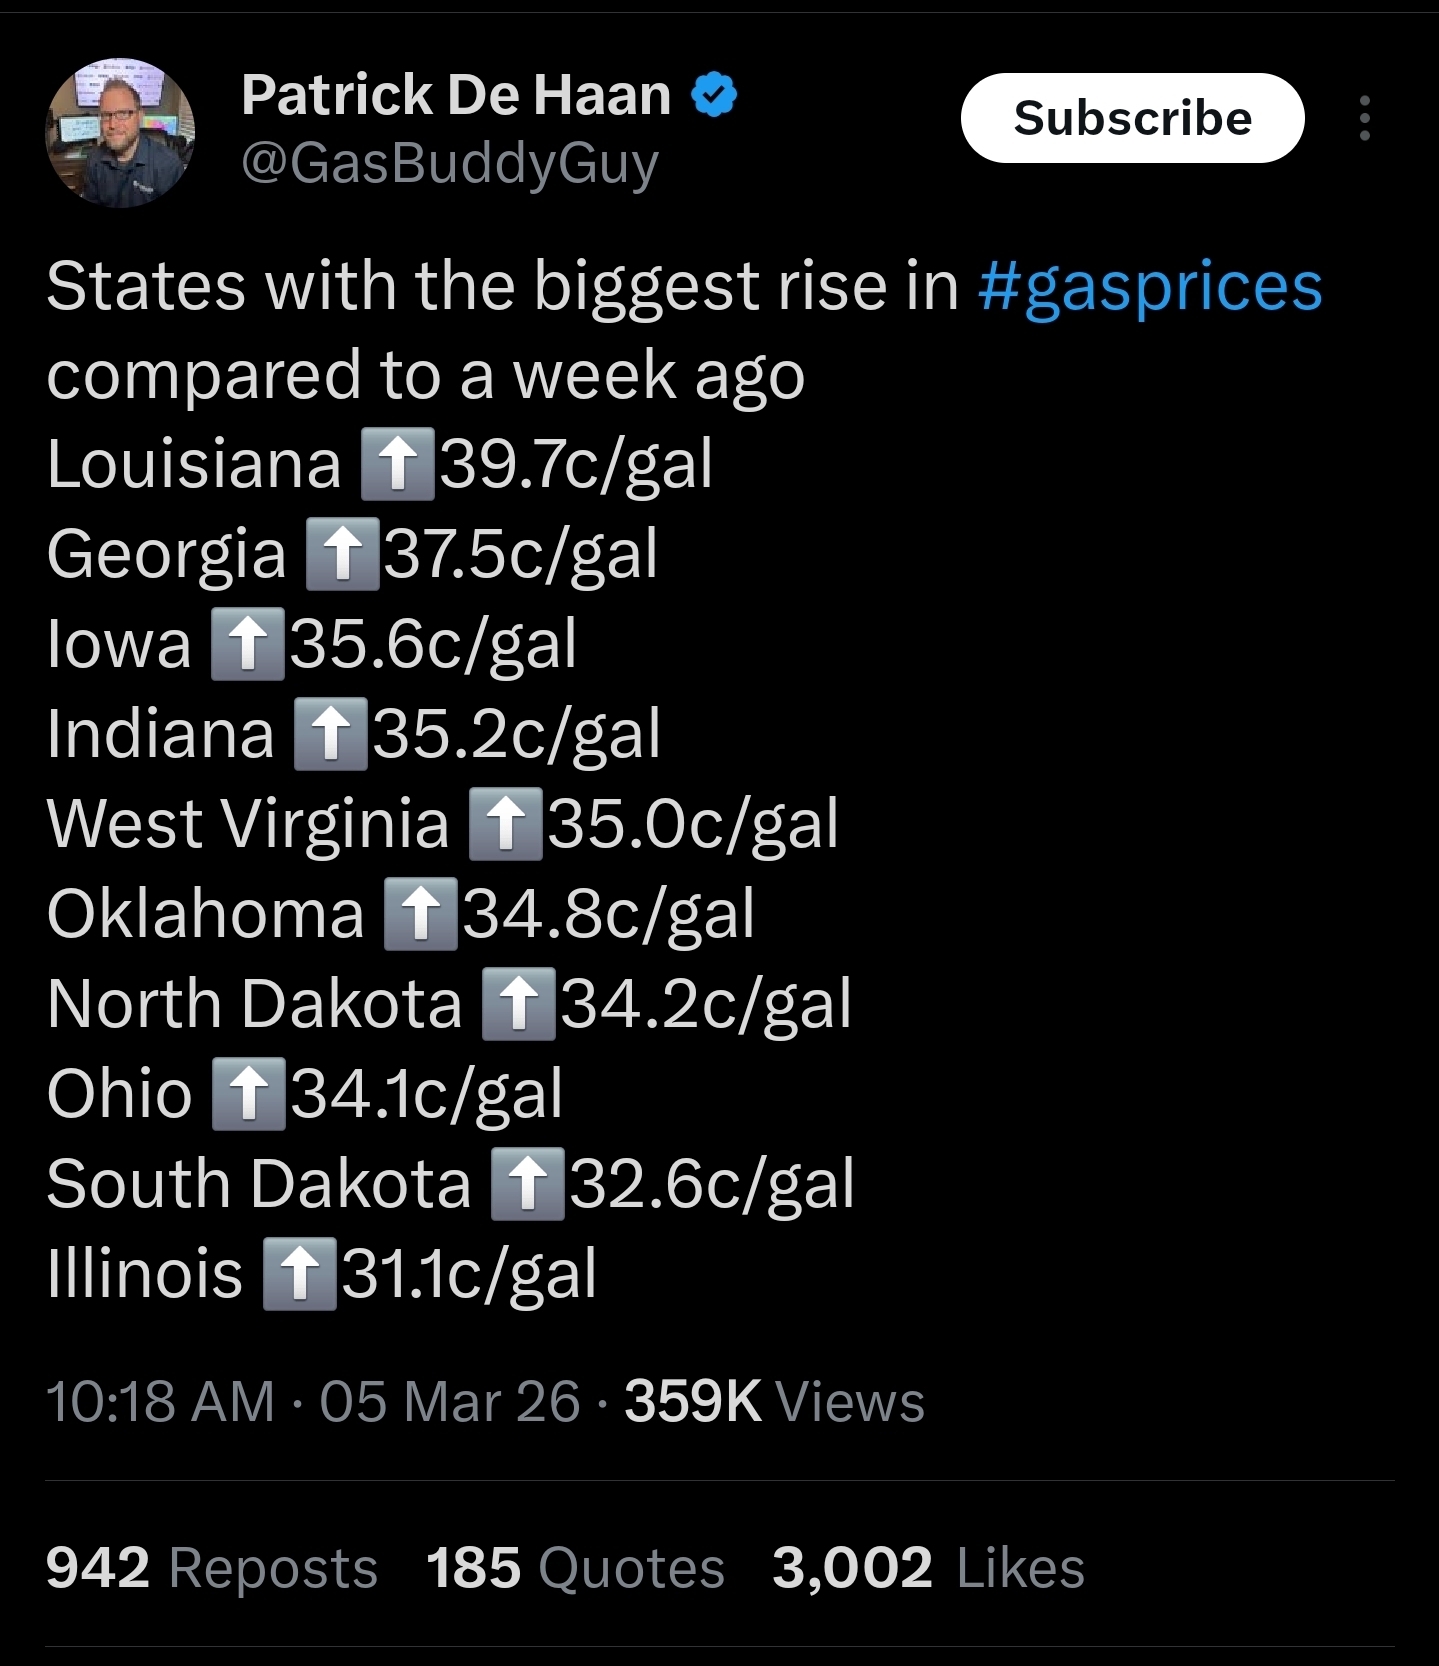1439x1666 pixels.
Task: Open the #gasprices hashtag link
Action: (x=1150, y=287)
